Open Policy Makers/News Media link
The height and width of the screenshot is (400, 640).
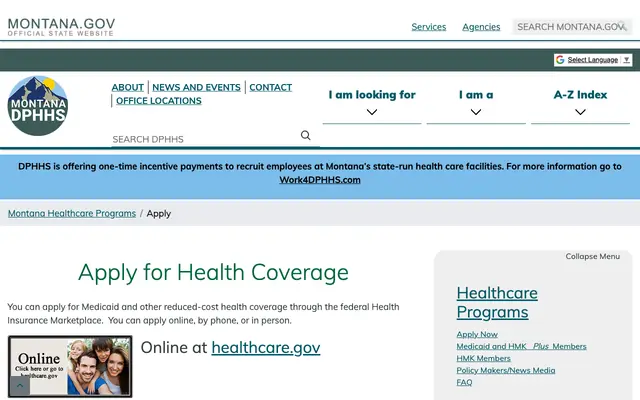tap(506, 370)
